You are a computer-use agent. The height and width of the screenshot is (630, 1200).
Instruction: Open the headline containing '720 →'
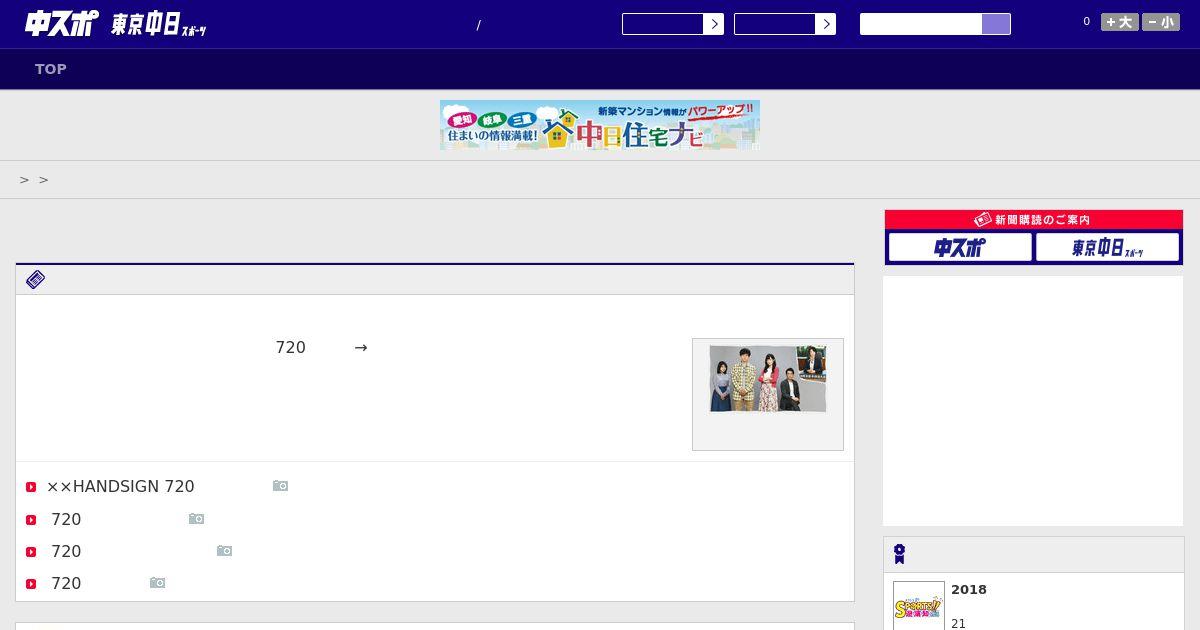click(322, 347)
